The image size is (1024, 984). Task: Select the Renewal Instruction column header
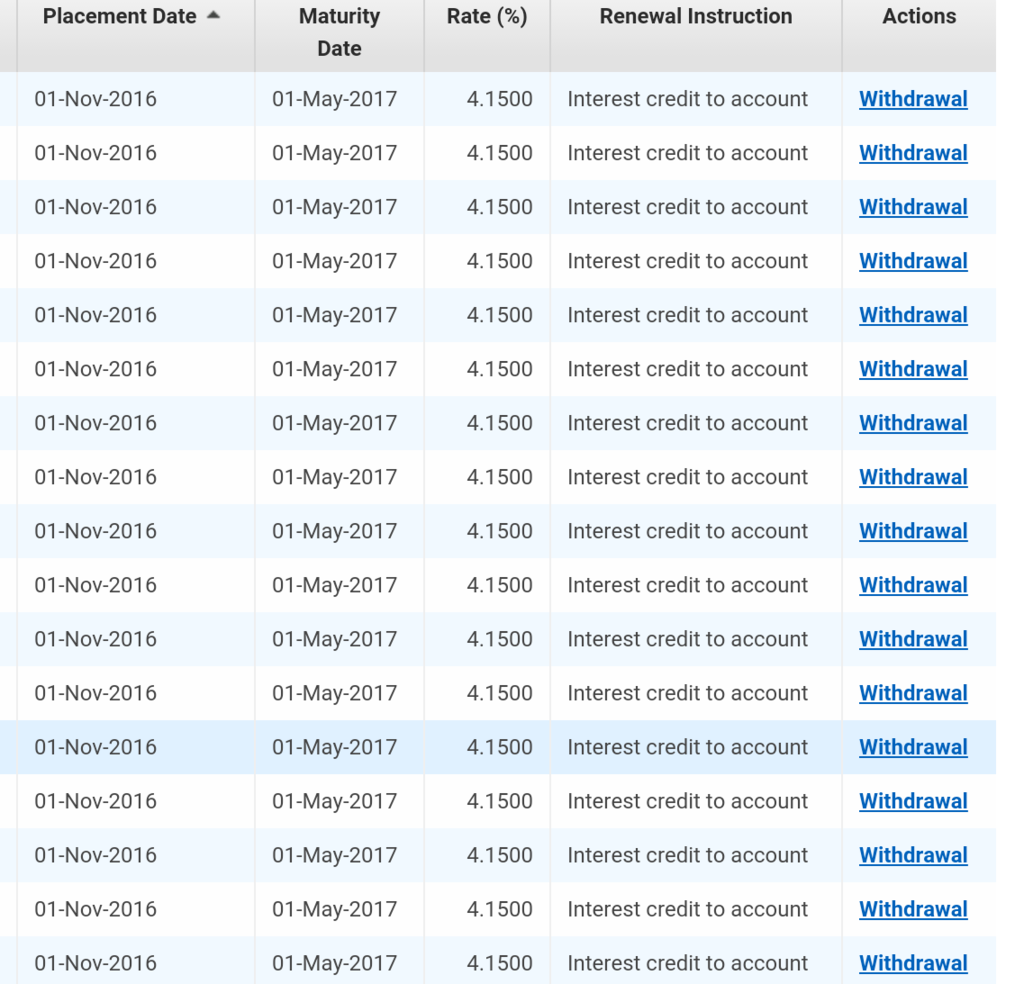pyautogui.click(x=695, y=17)
